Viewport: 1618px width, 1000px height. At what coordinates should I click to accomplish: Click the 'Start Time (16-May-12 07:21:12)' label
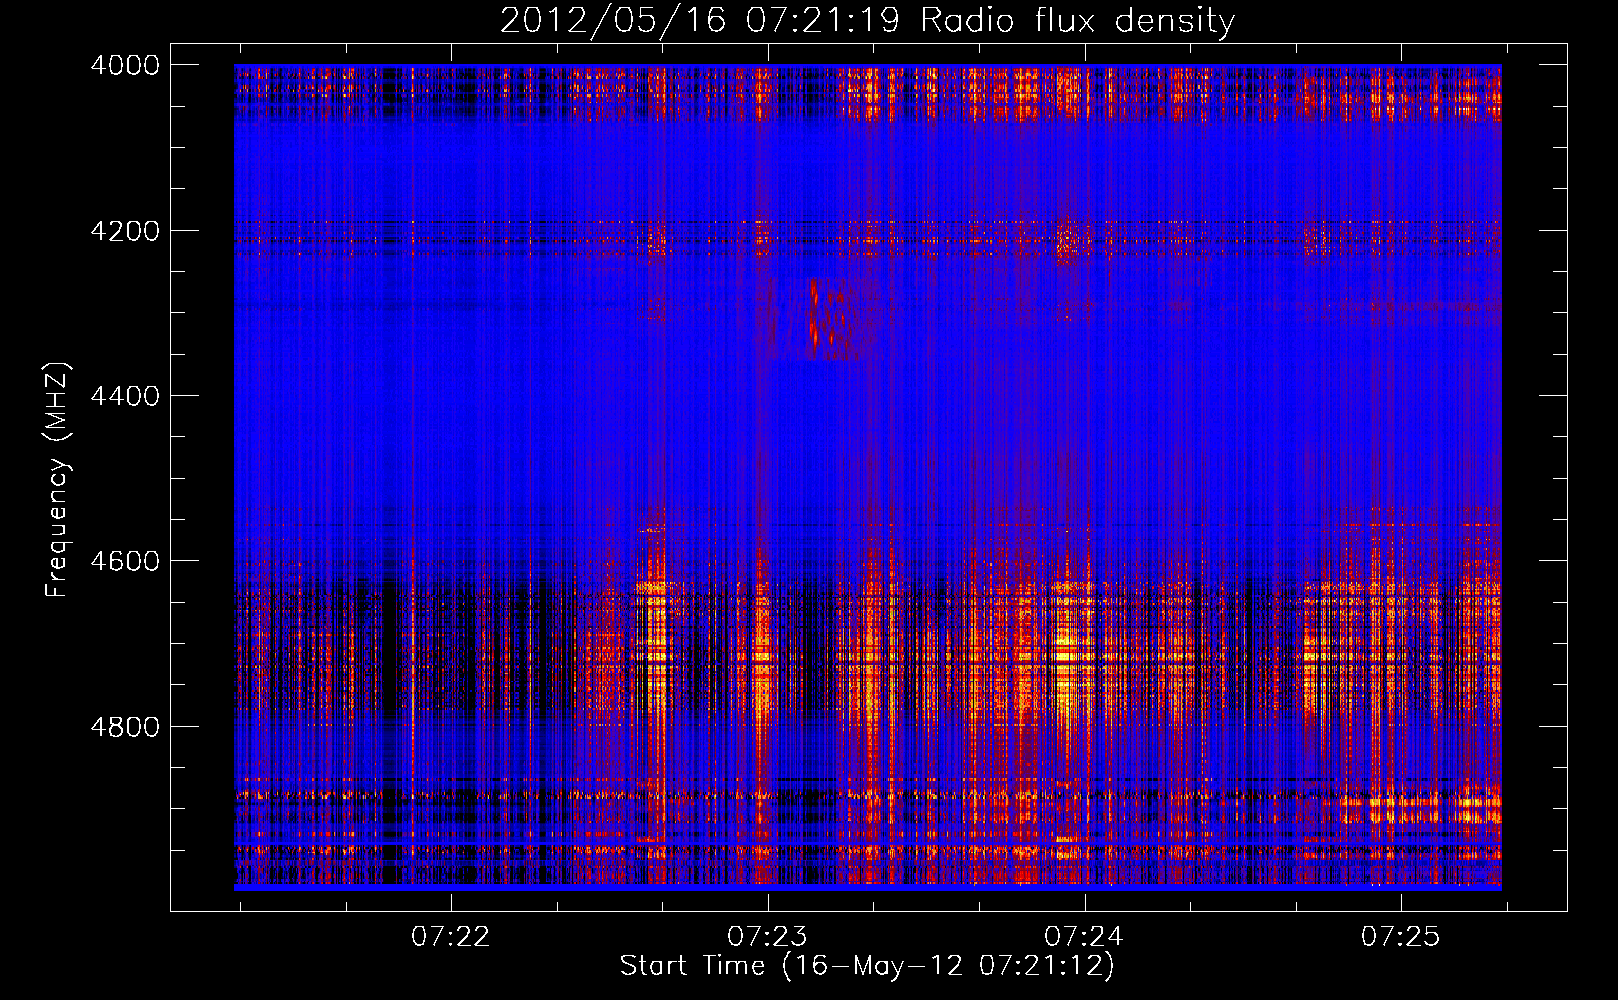867,966
